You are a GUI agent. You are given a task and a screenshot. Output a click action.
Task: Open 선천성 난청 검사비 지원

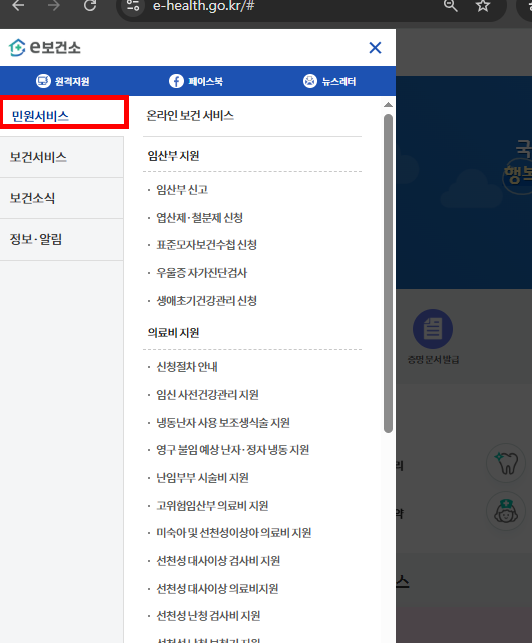click(x=208, y=616)
